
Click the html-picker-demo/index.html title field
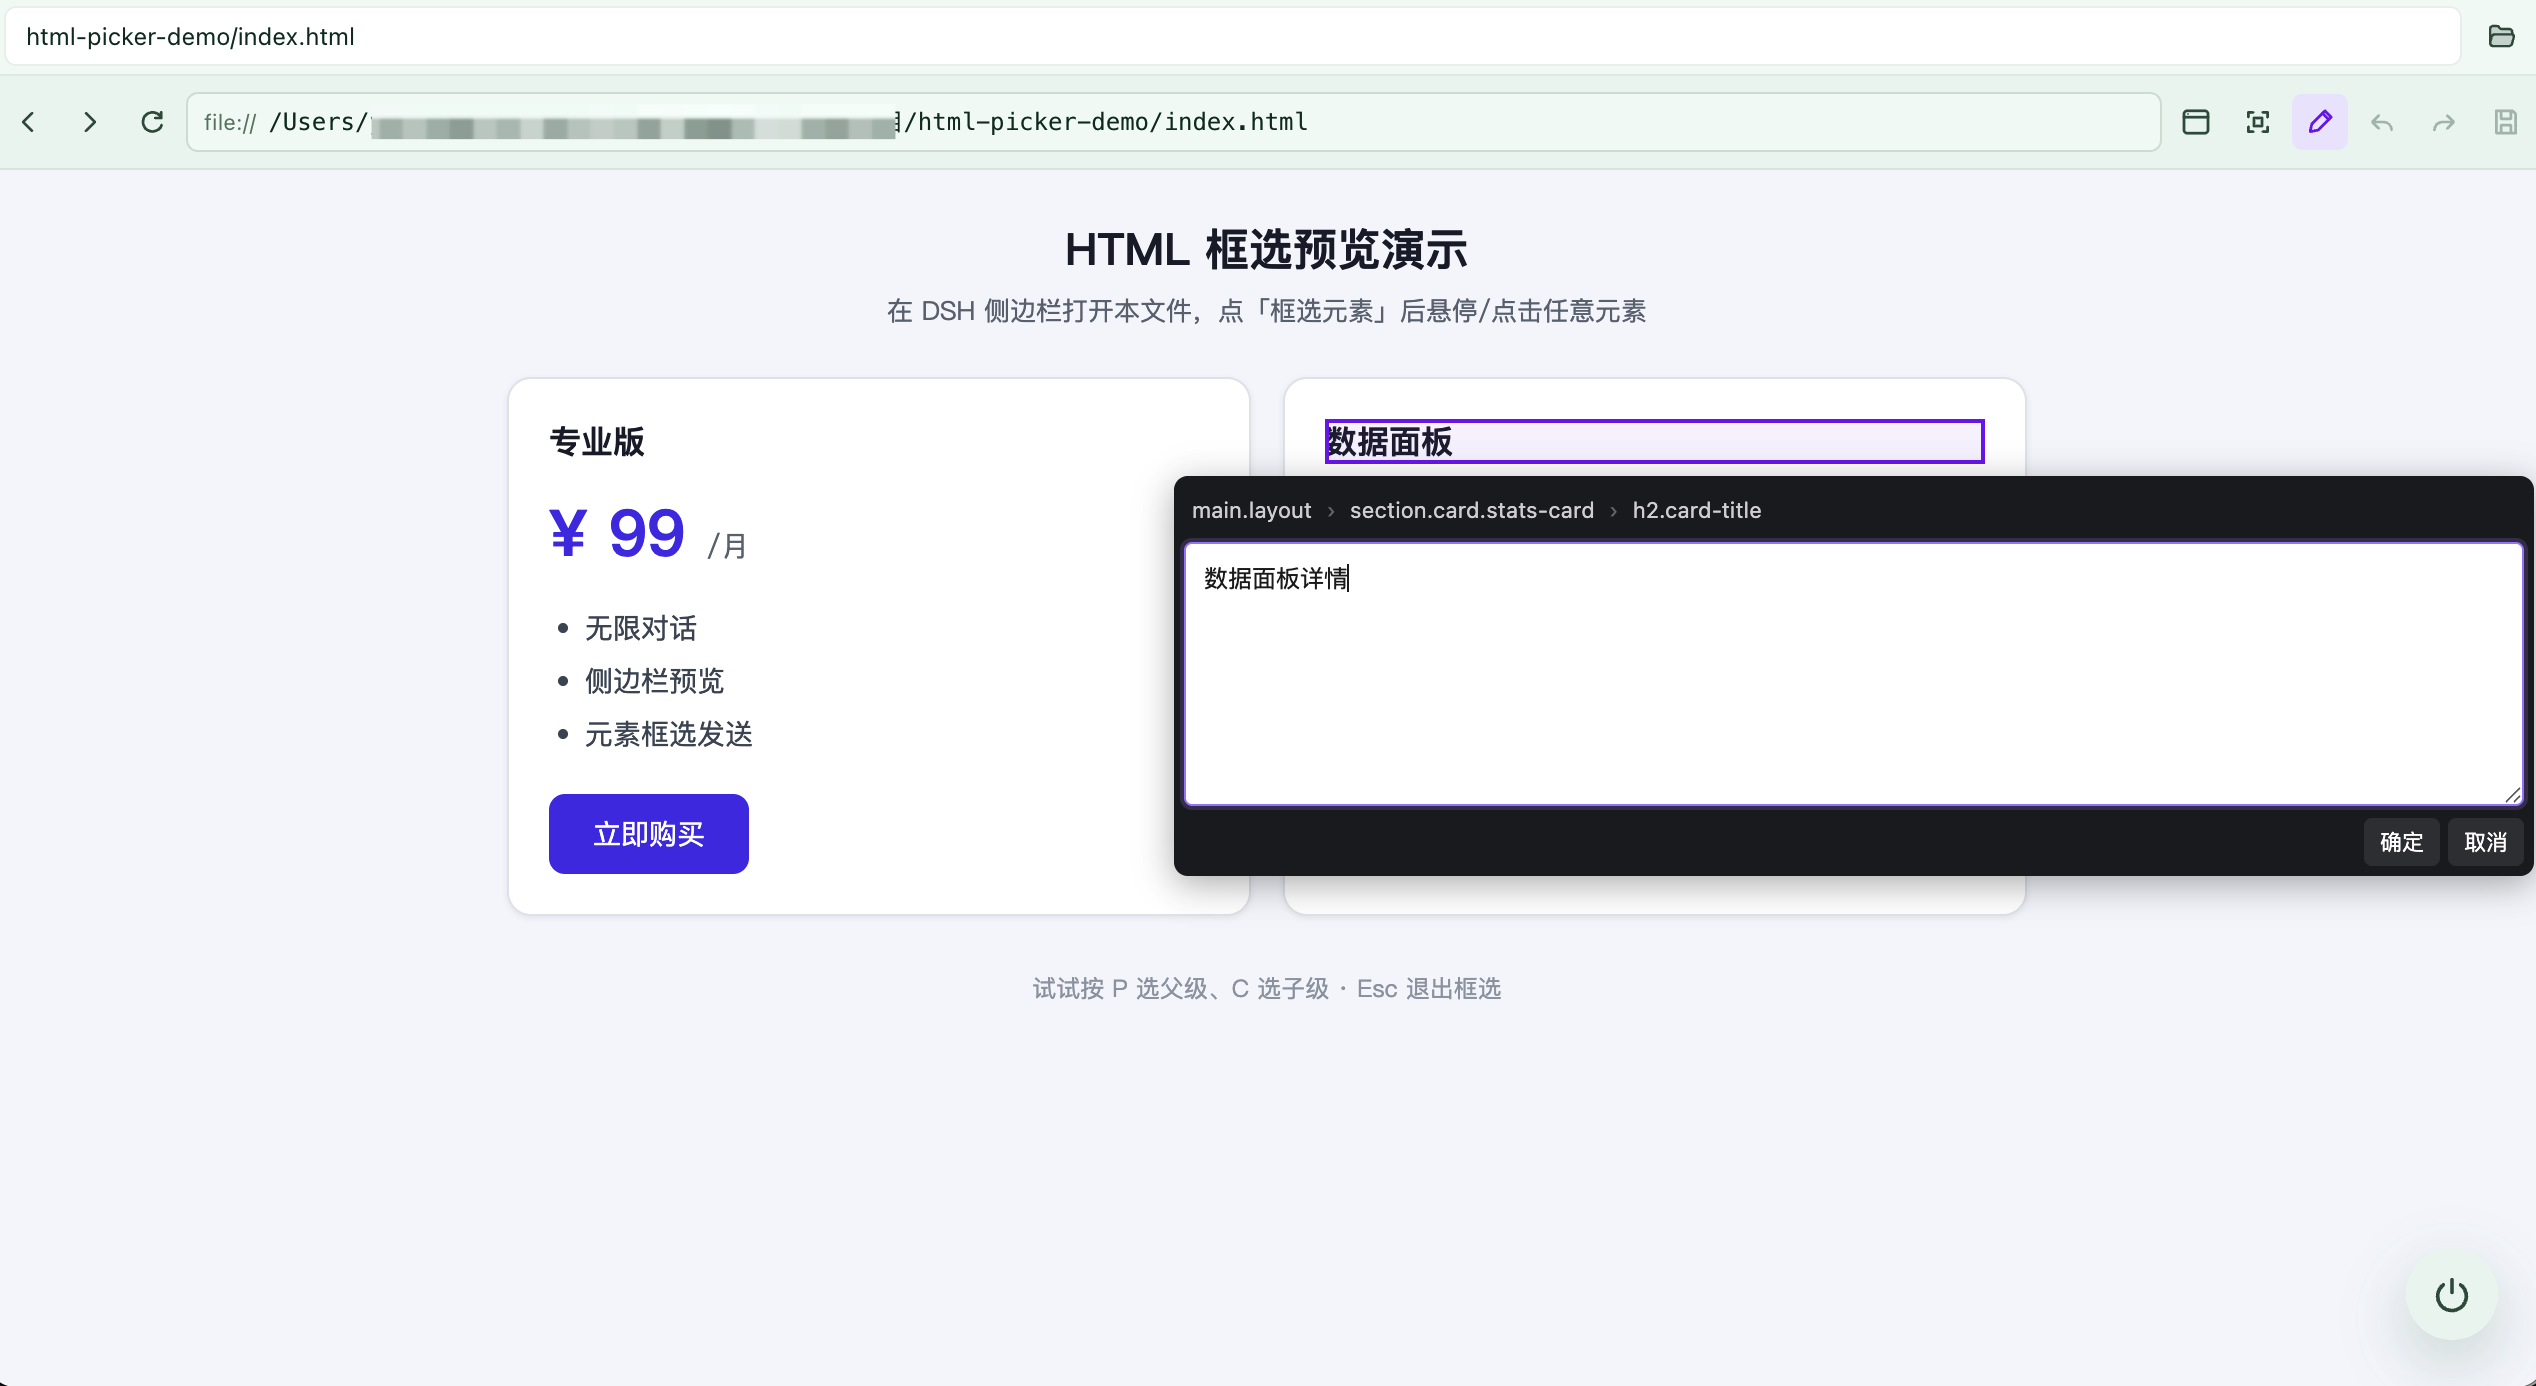tap(1232, 37)
